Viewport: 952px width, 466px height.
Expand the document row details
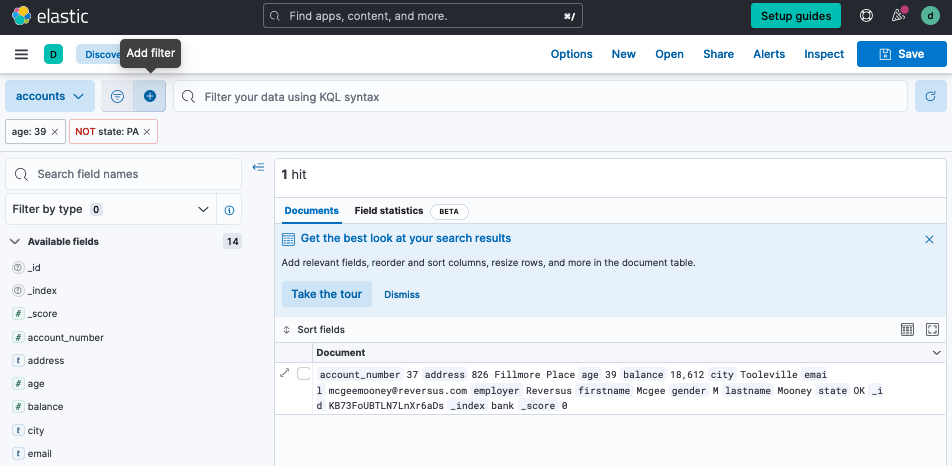coord(285,373)
